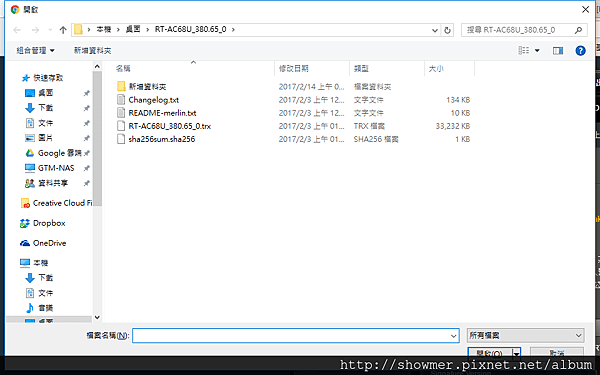Click 新增資料夾 button
The width and height of the screenshot is (600, 375).
[92, 51]
